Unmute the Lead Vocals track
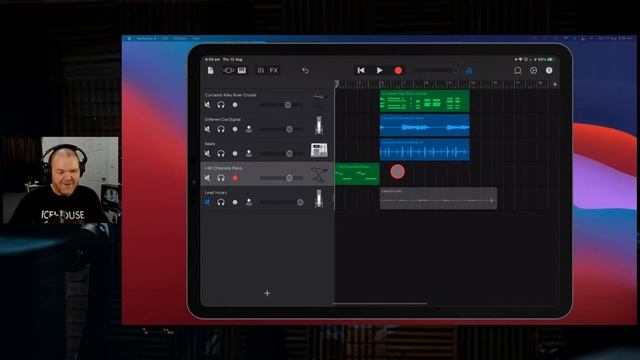The width and height of the screenshot is (640, 360). tap(207, 202)
